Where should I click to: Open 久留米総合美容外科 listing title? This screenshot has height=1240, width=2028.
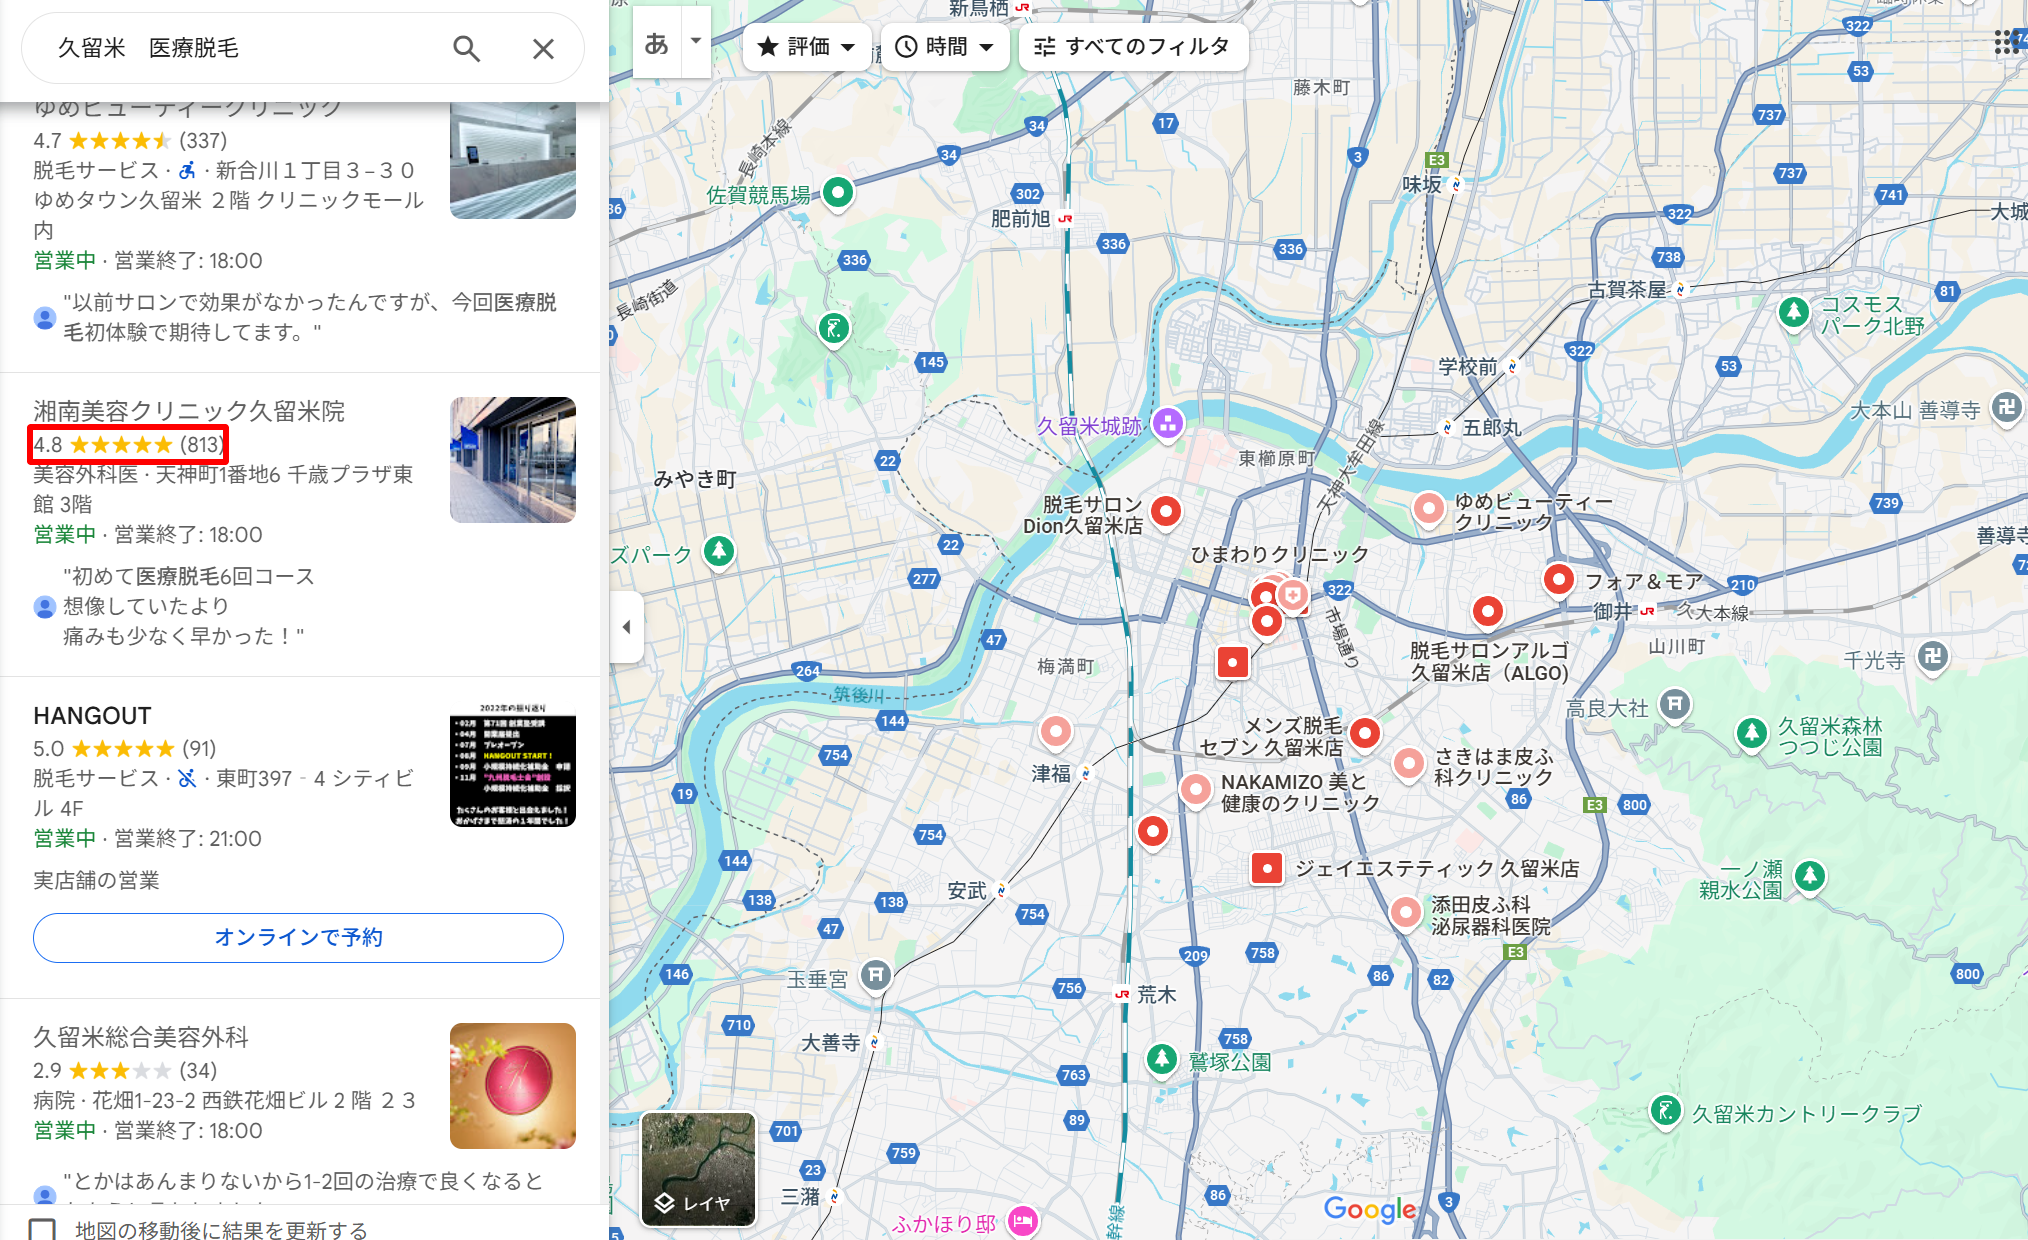[141, 1037]
